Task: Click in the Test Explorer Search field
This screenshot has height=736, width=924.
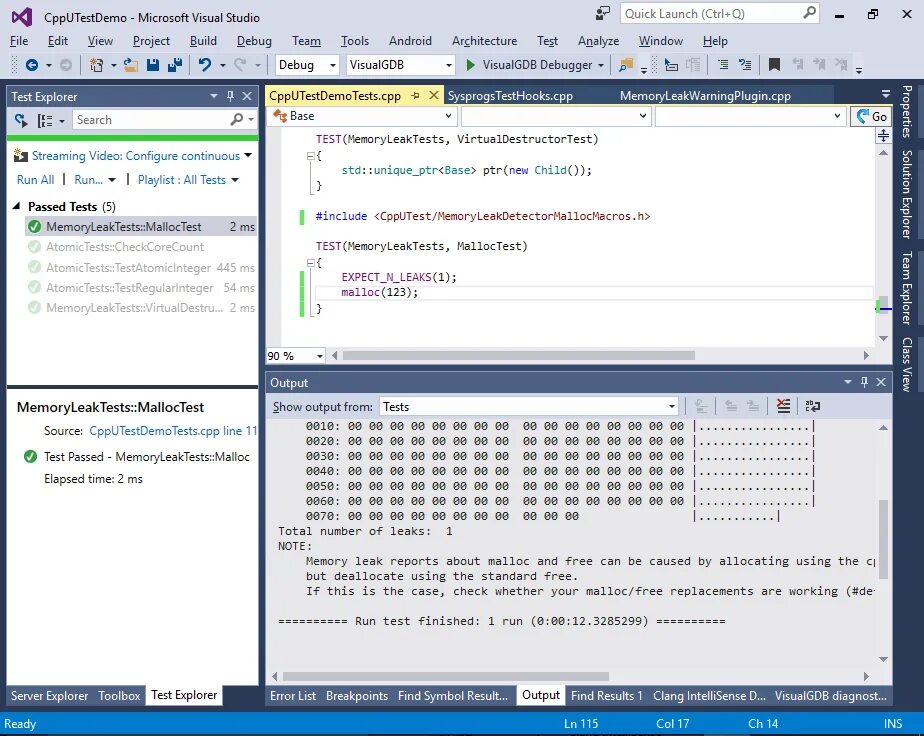Action: click(152, 120)
